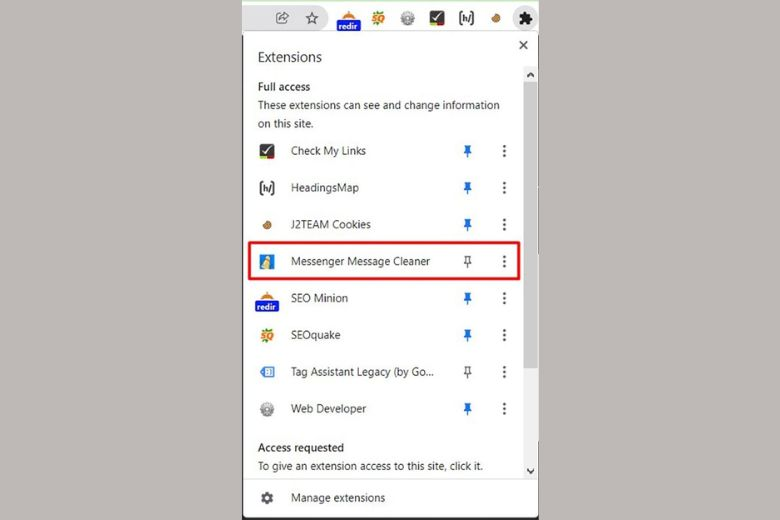This screenshot has width=780, height=520.
Task: Select the SEO Minion extension entry
Action: coord(319,298)
